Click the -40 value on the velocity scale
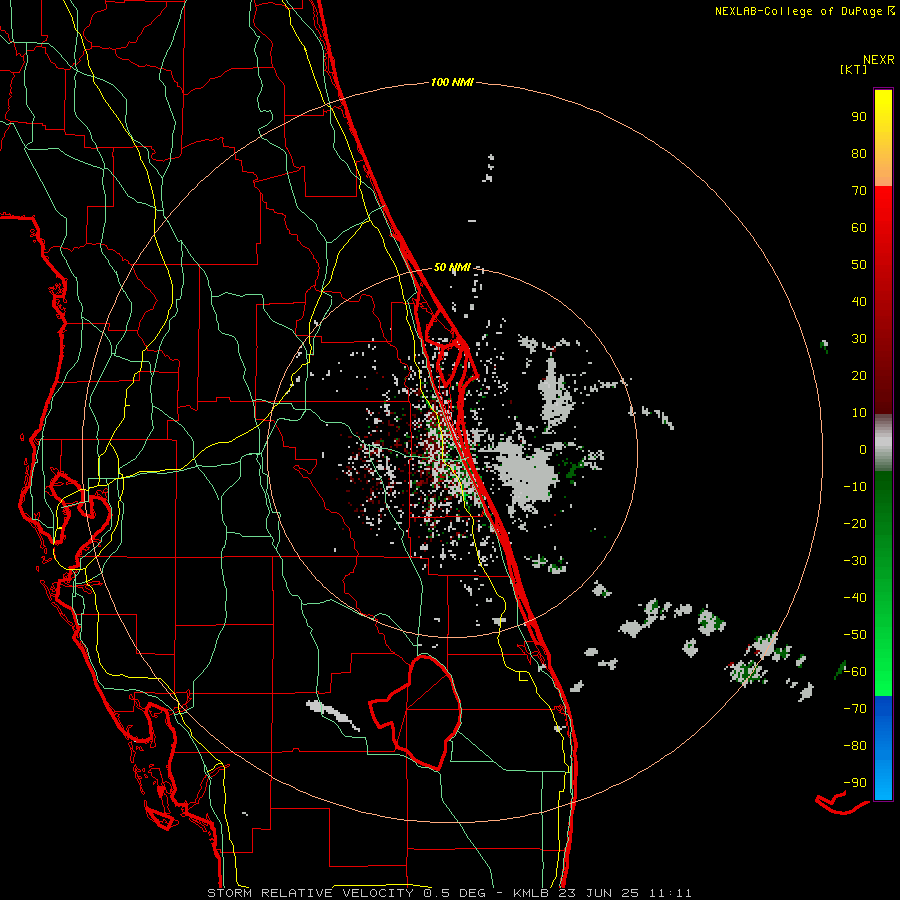 click(855, 598)
